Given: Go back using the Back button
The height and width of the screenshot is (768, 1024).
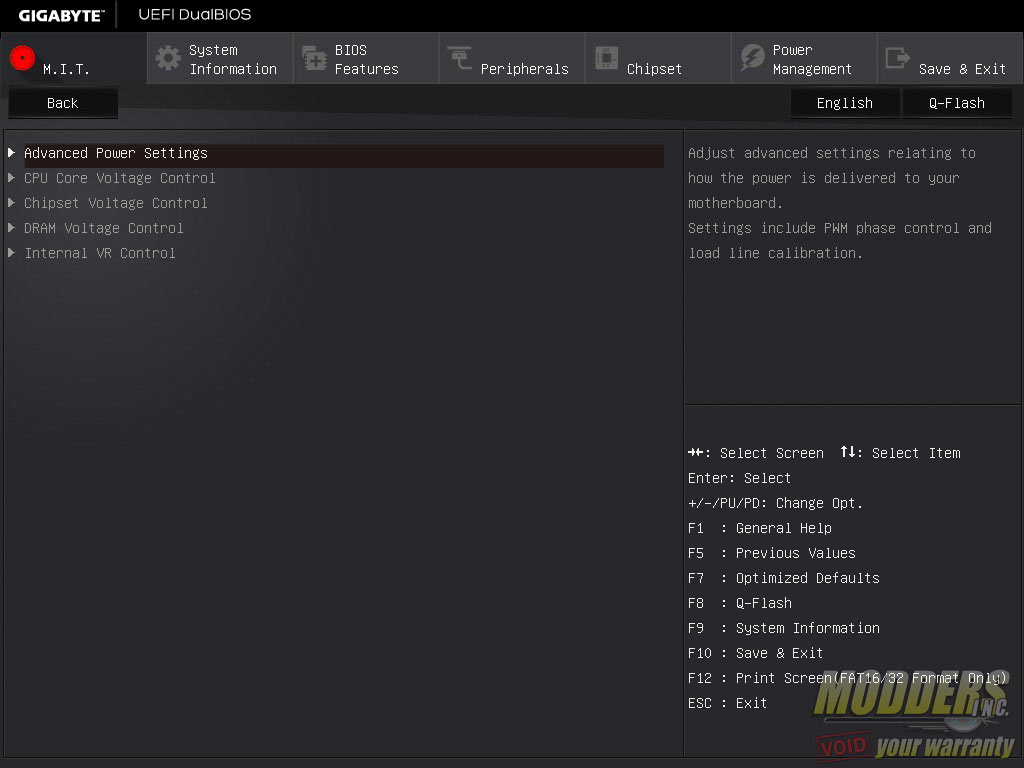Looking at the screenshot, I should tap(63, 103).
